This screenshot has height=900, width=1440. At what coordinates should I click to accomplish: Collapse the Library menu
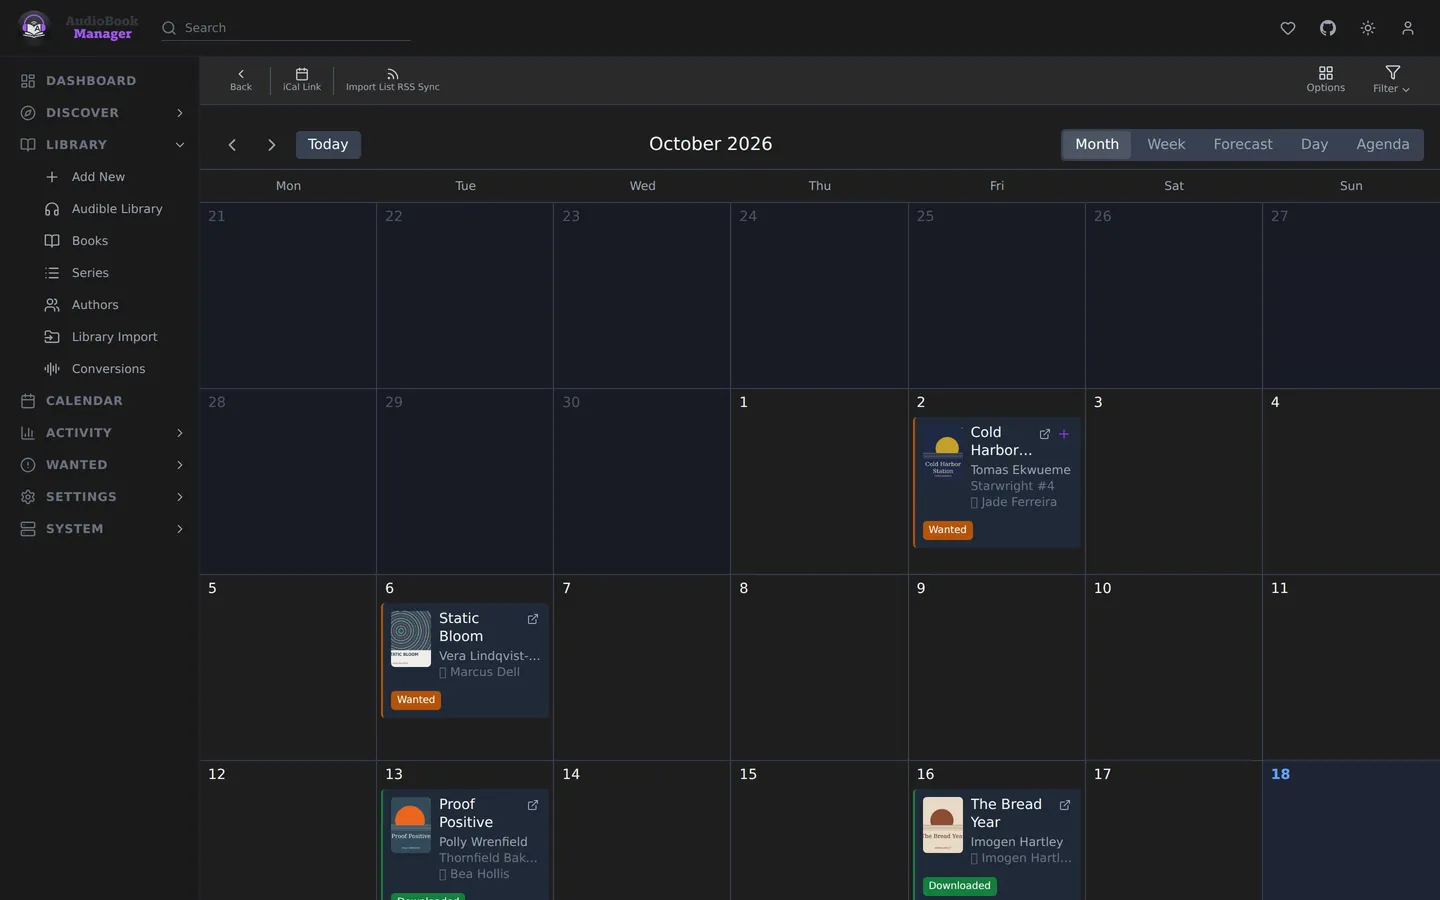pos(100,145)
